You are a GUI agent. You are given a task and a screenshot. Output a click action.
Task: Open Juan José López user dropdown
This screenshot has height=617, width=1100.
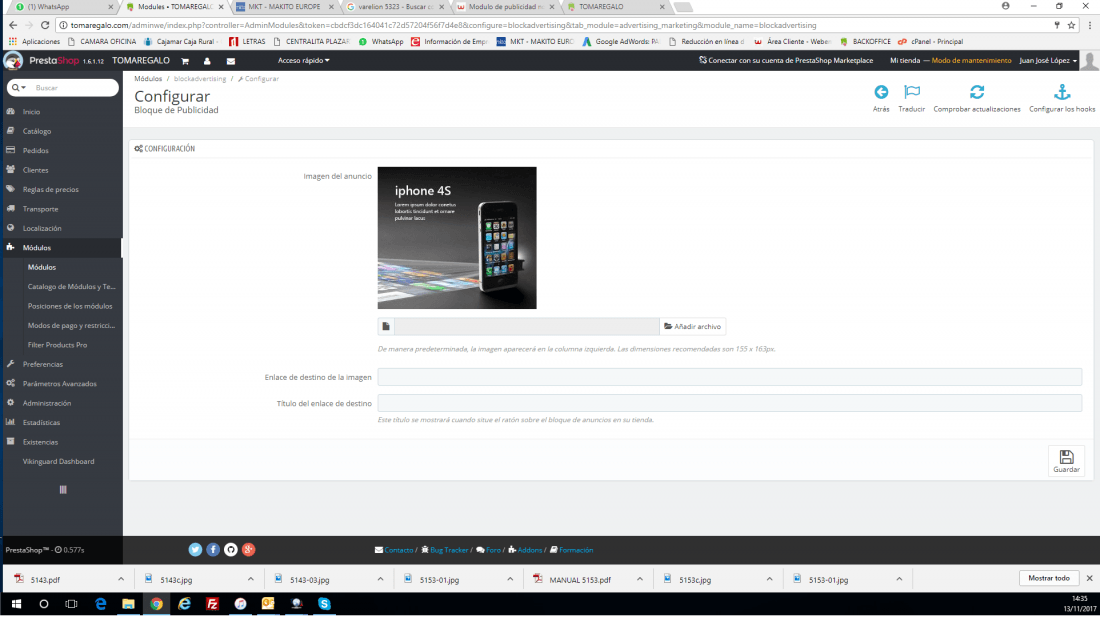point(1048,60)
